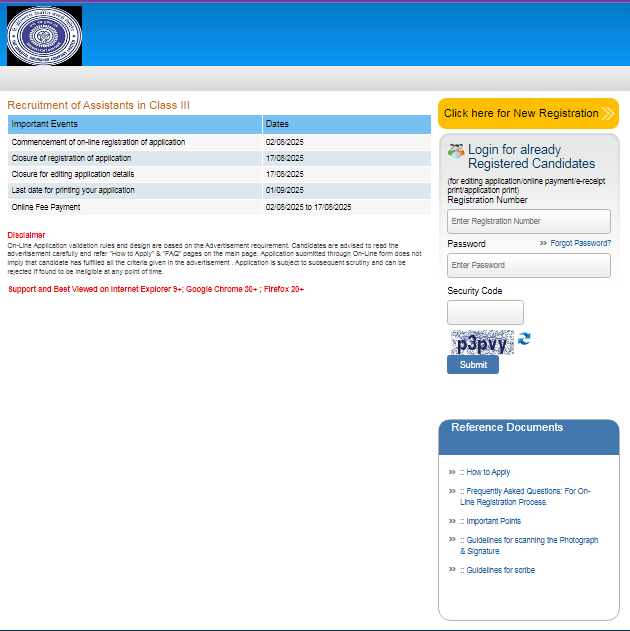This screenshot has width=630, height=631.
Task: View the Important Points document
Action: pyautogui.click(x=493, y=521)
